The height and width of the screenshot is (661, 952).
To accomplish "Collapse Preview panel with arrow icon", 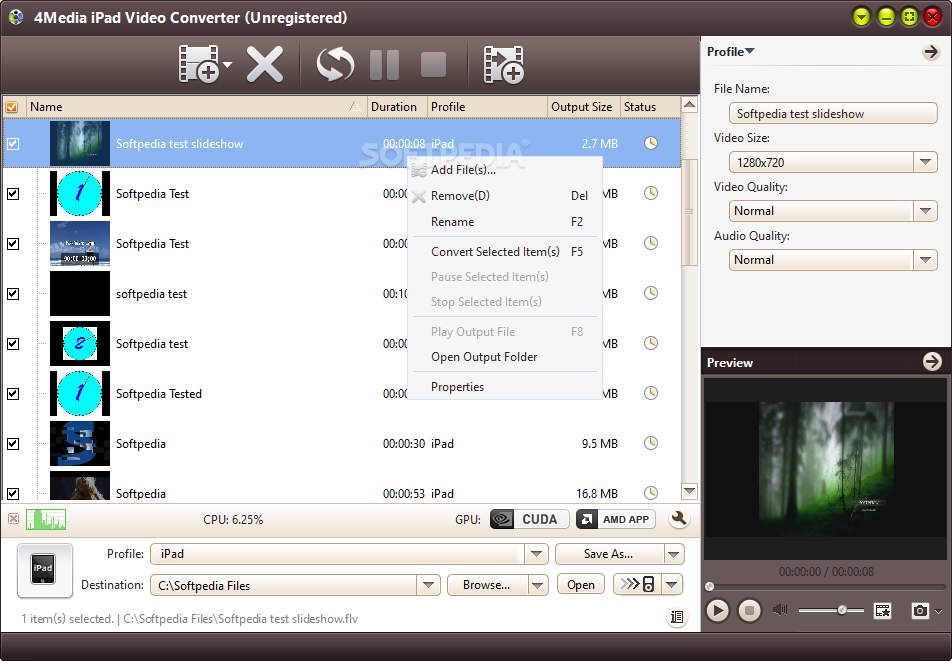I will click(931, 362).
